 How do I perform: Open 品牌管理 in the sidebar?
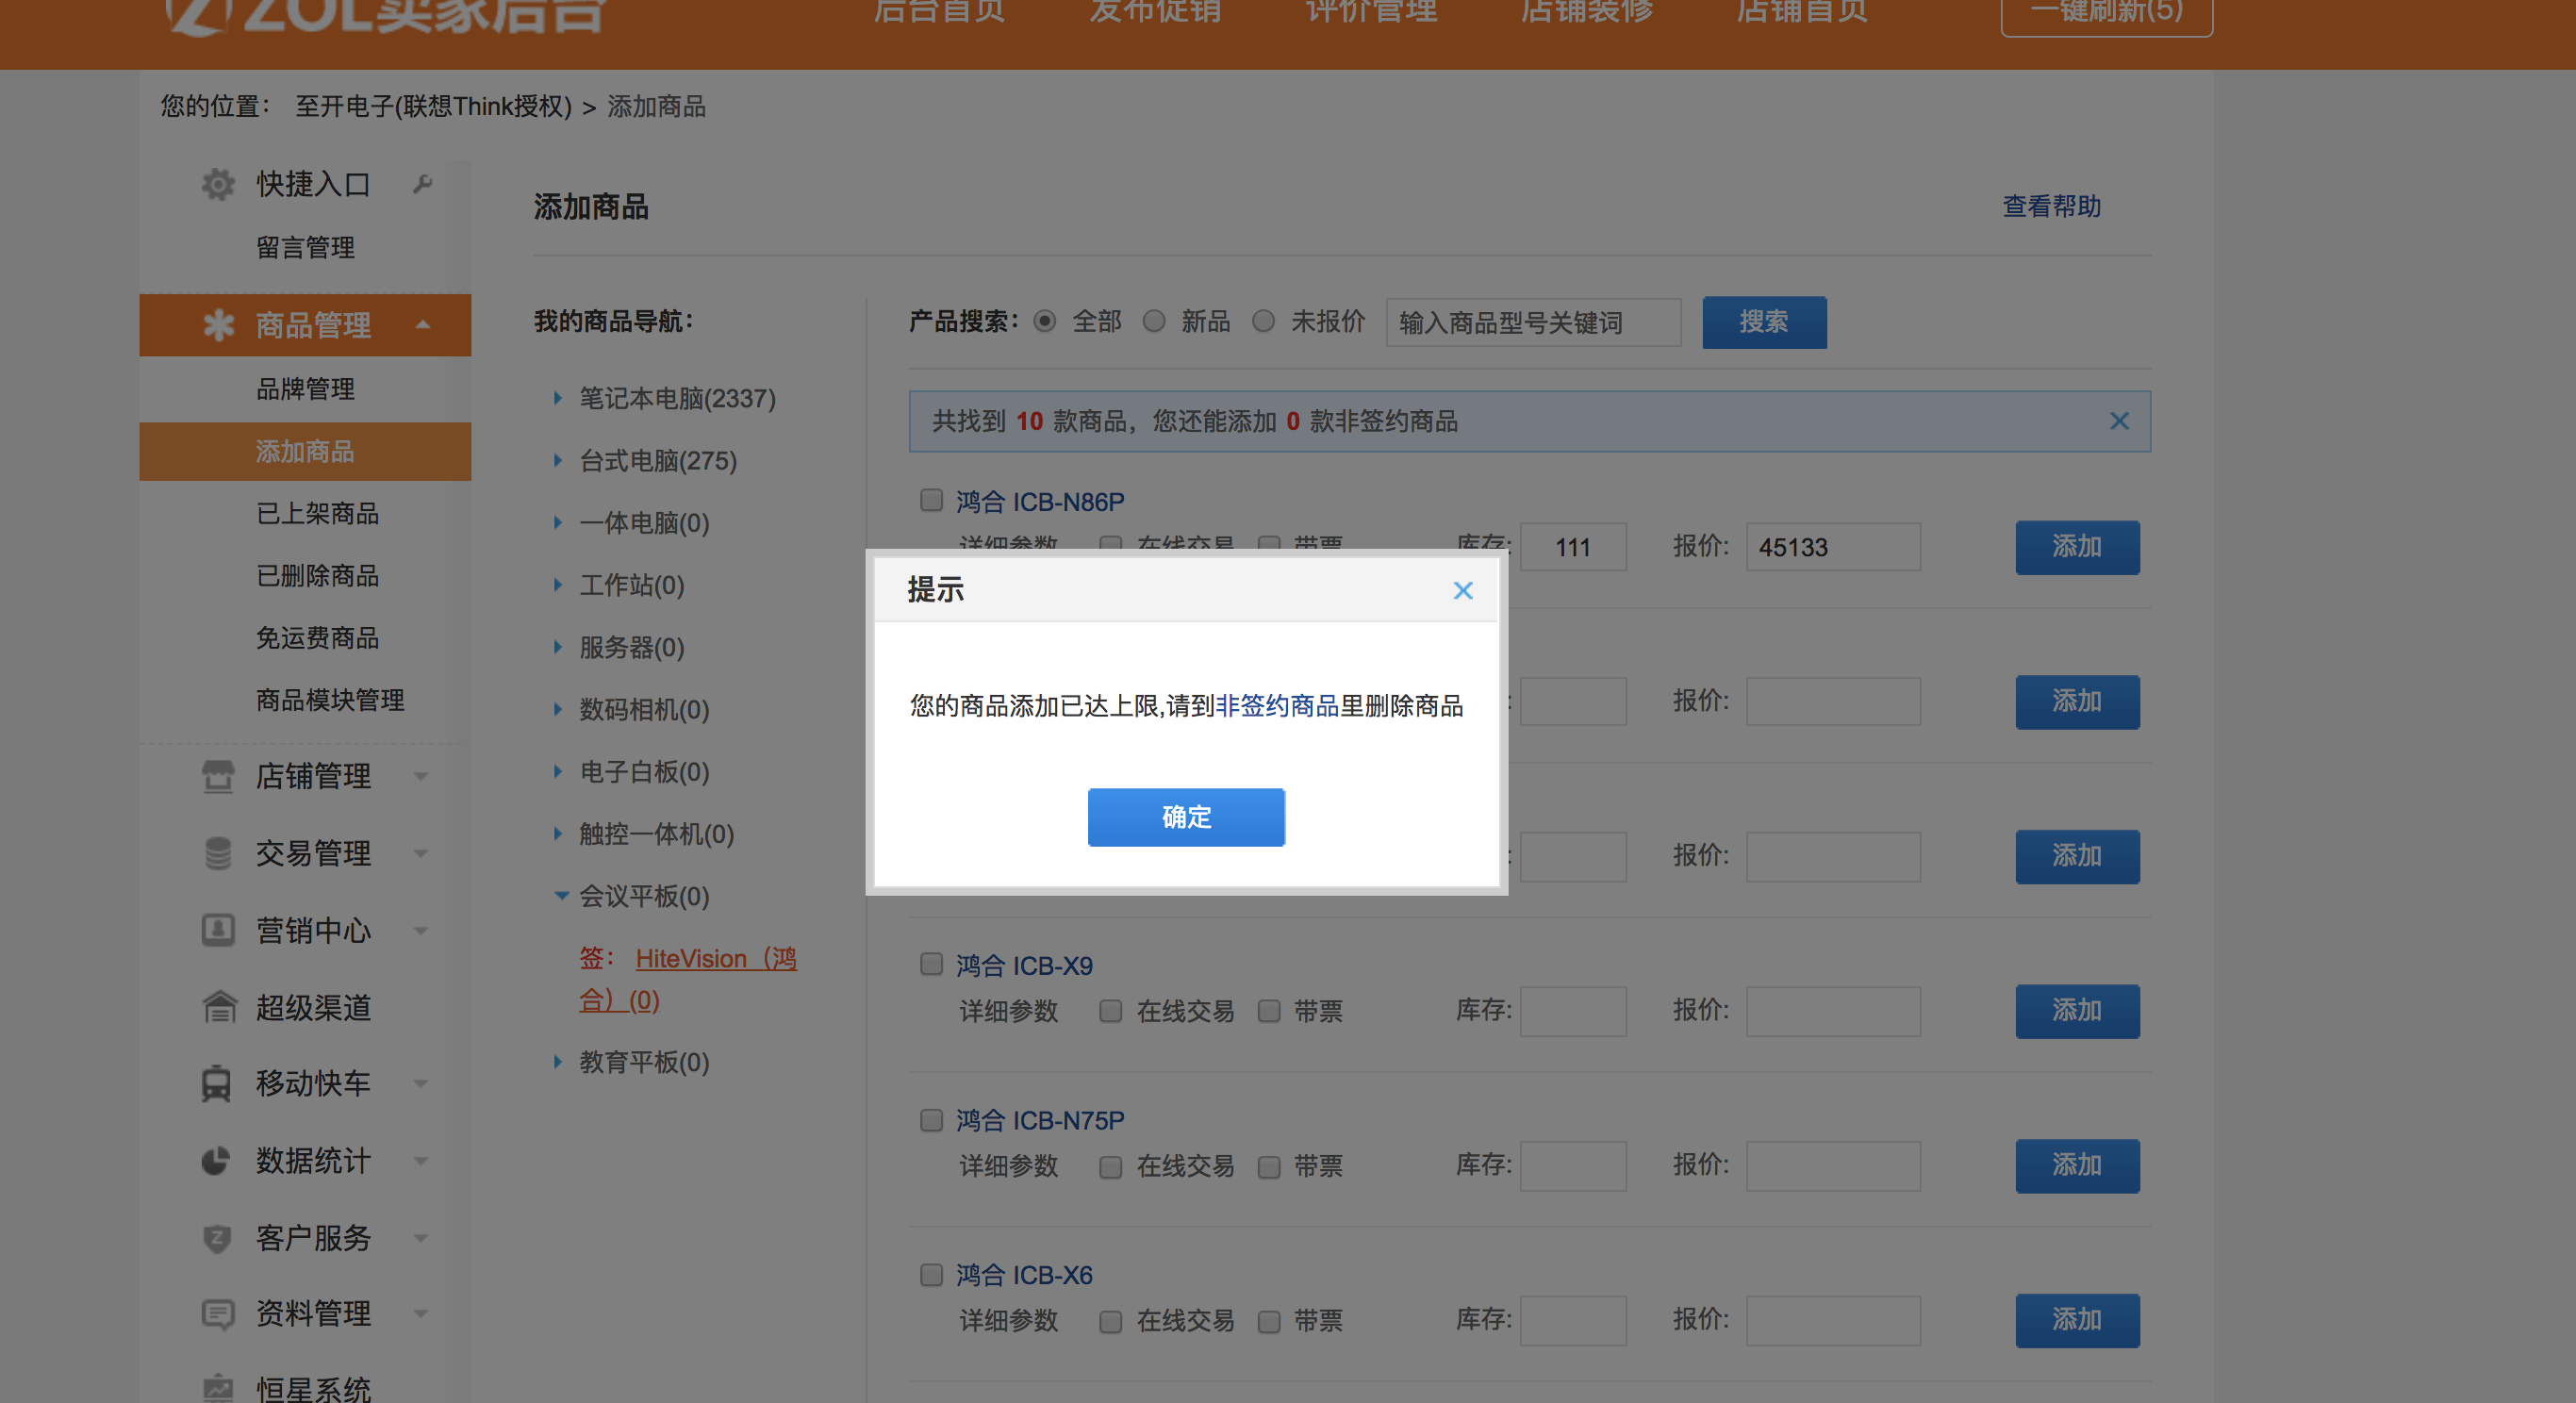(x=305, y=389)
